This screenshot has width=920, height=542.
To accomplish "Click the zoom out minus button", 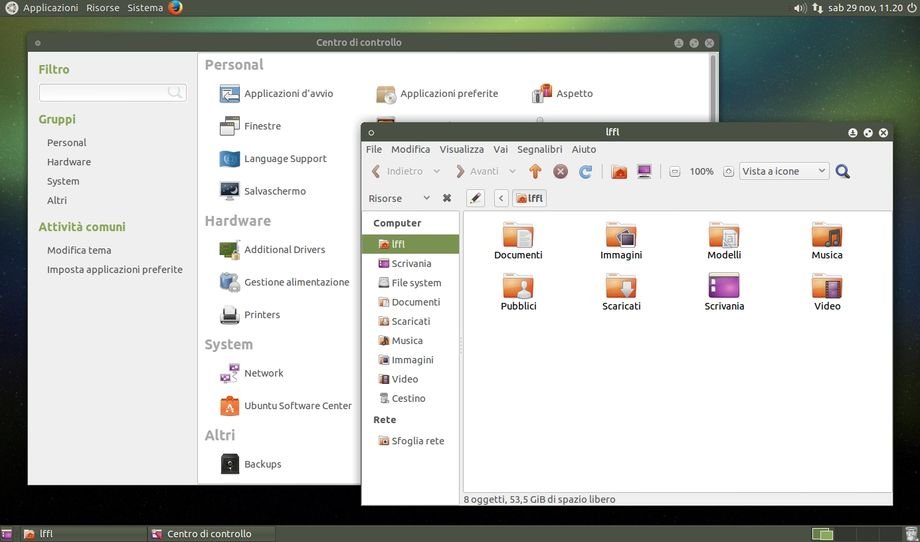I will pyautogui.click(x=675, y=172).
